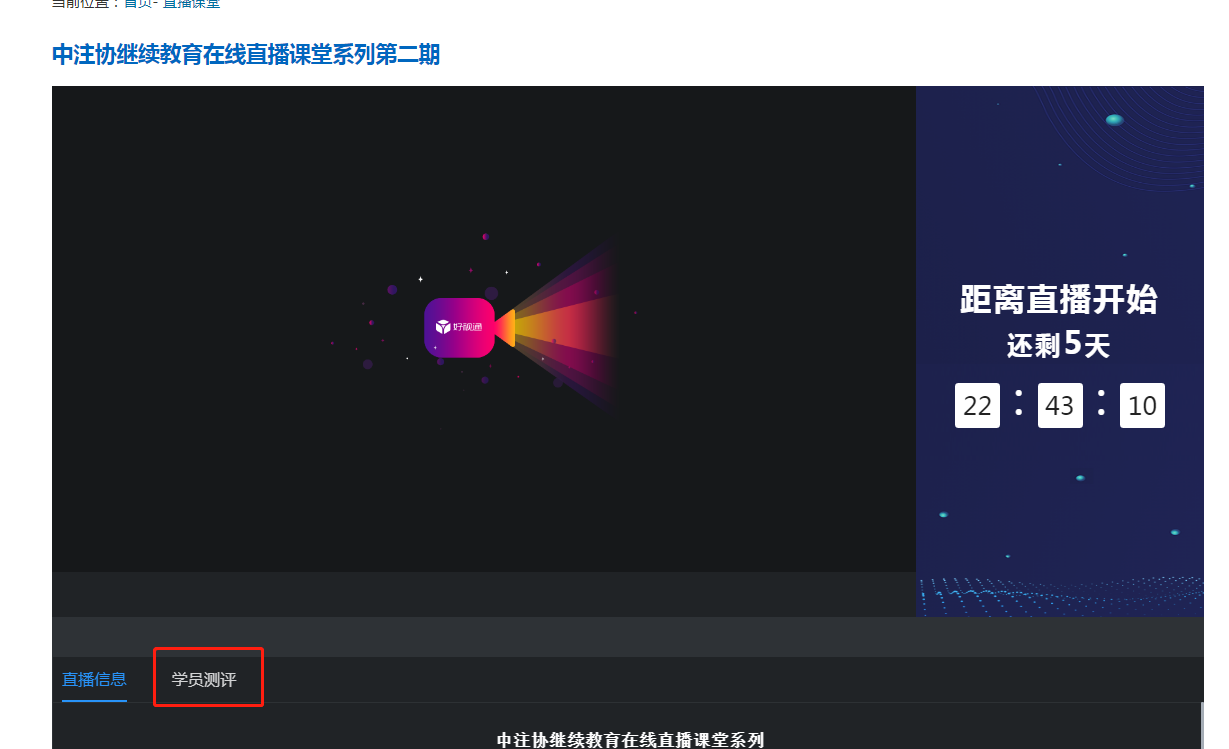Switch to the 学员测评 tab
The image size is (1229, 749).
coord(204,680)
